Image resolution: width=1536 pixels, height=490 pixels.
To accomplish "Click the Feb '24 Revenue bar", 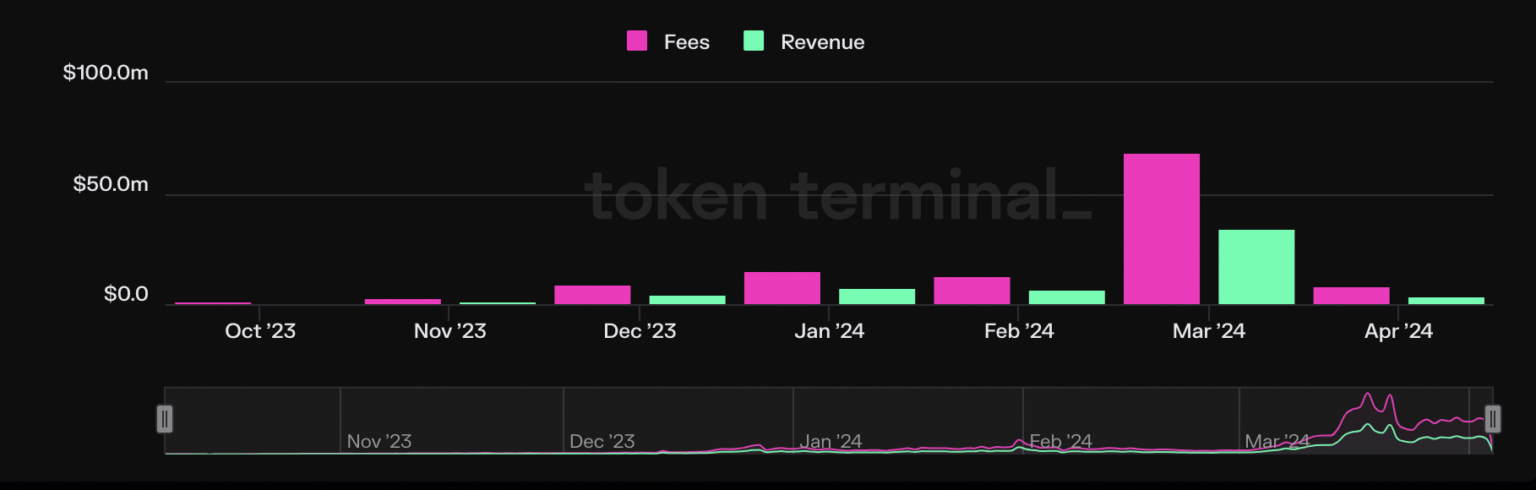I will [1066, 297].
